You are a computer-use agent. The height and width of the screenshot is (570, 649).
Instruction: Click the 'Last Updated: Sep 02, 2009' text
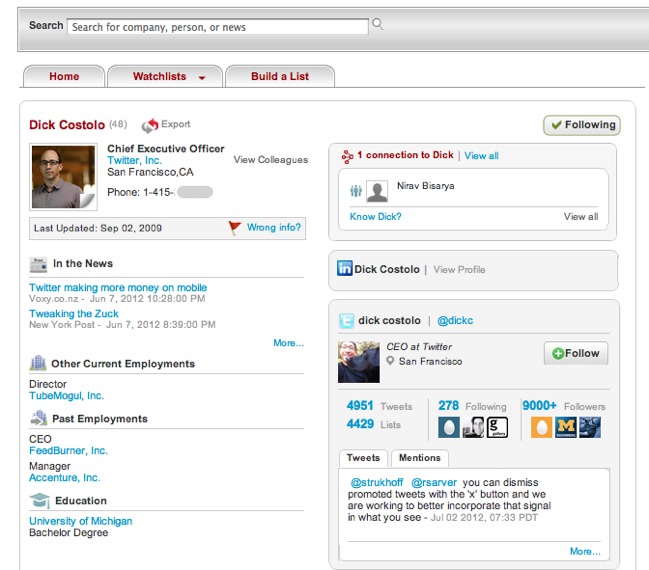[x=98, y=228]
